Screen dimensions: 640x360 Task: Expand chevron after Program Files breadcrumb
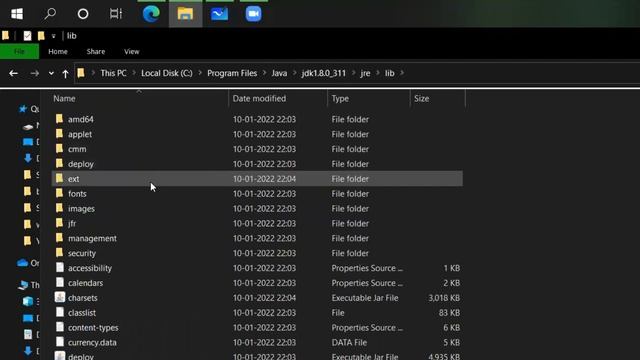tap(264, 73)
